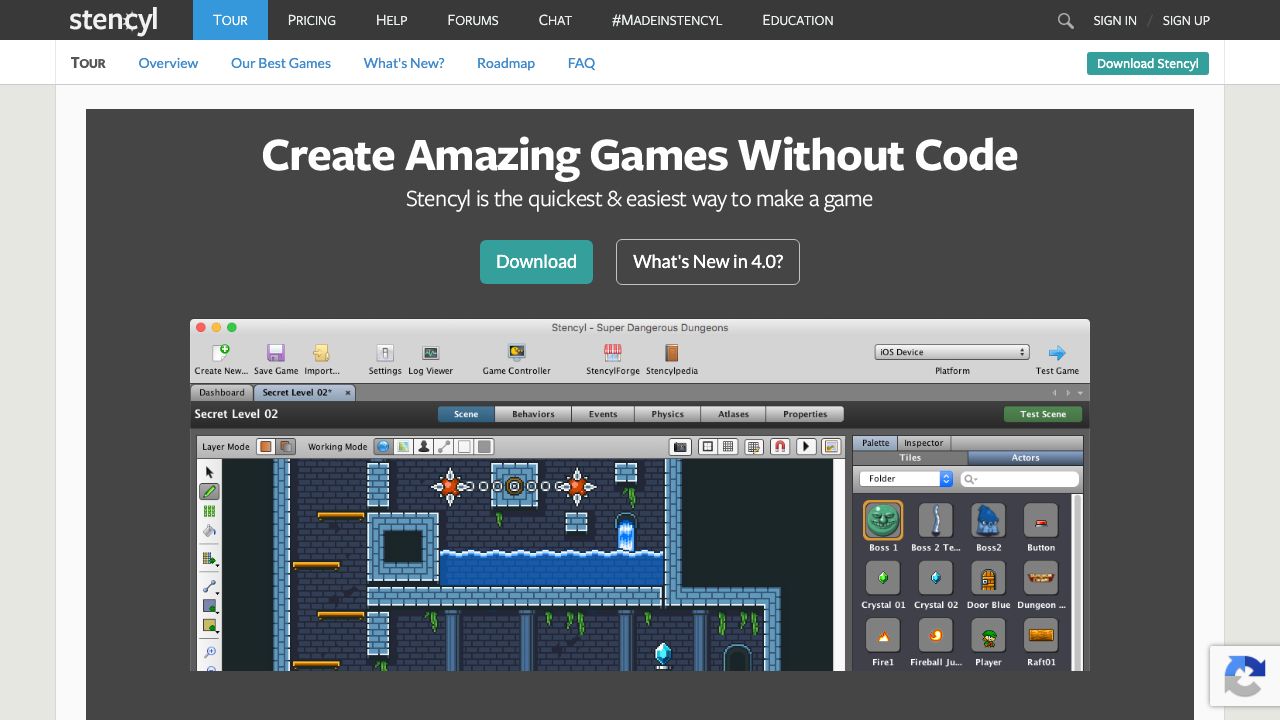Open the Game Controller icon
1280x720 pixels.
516,352
